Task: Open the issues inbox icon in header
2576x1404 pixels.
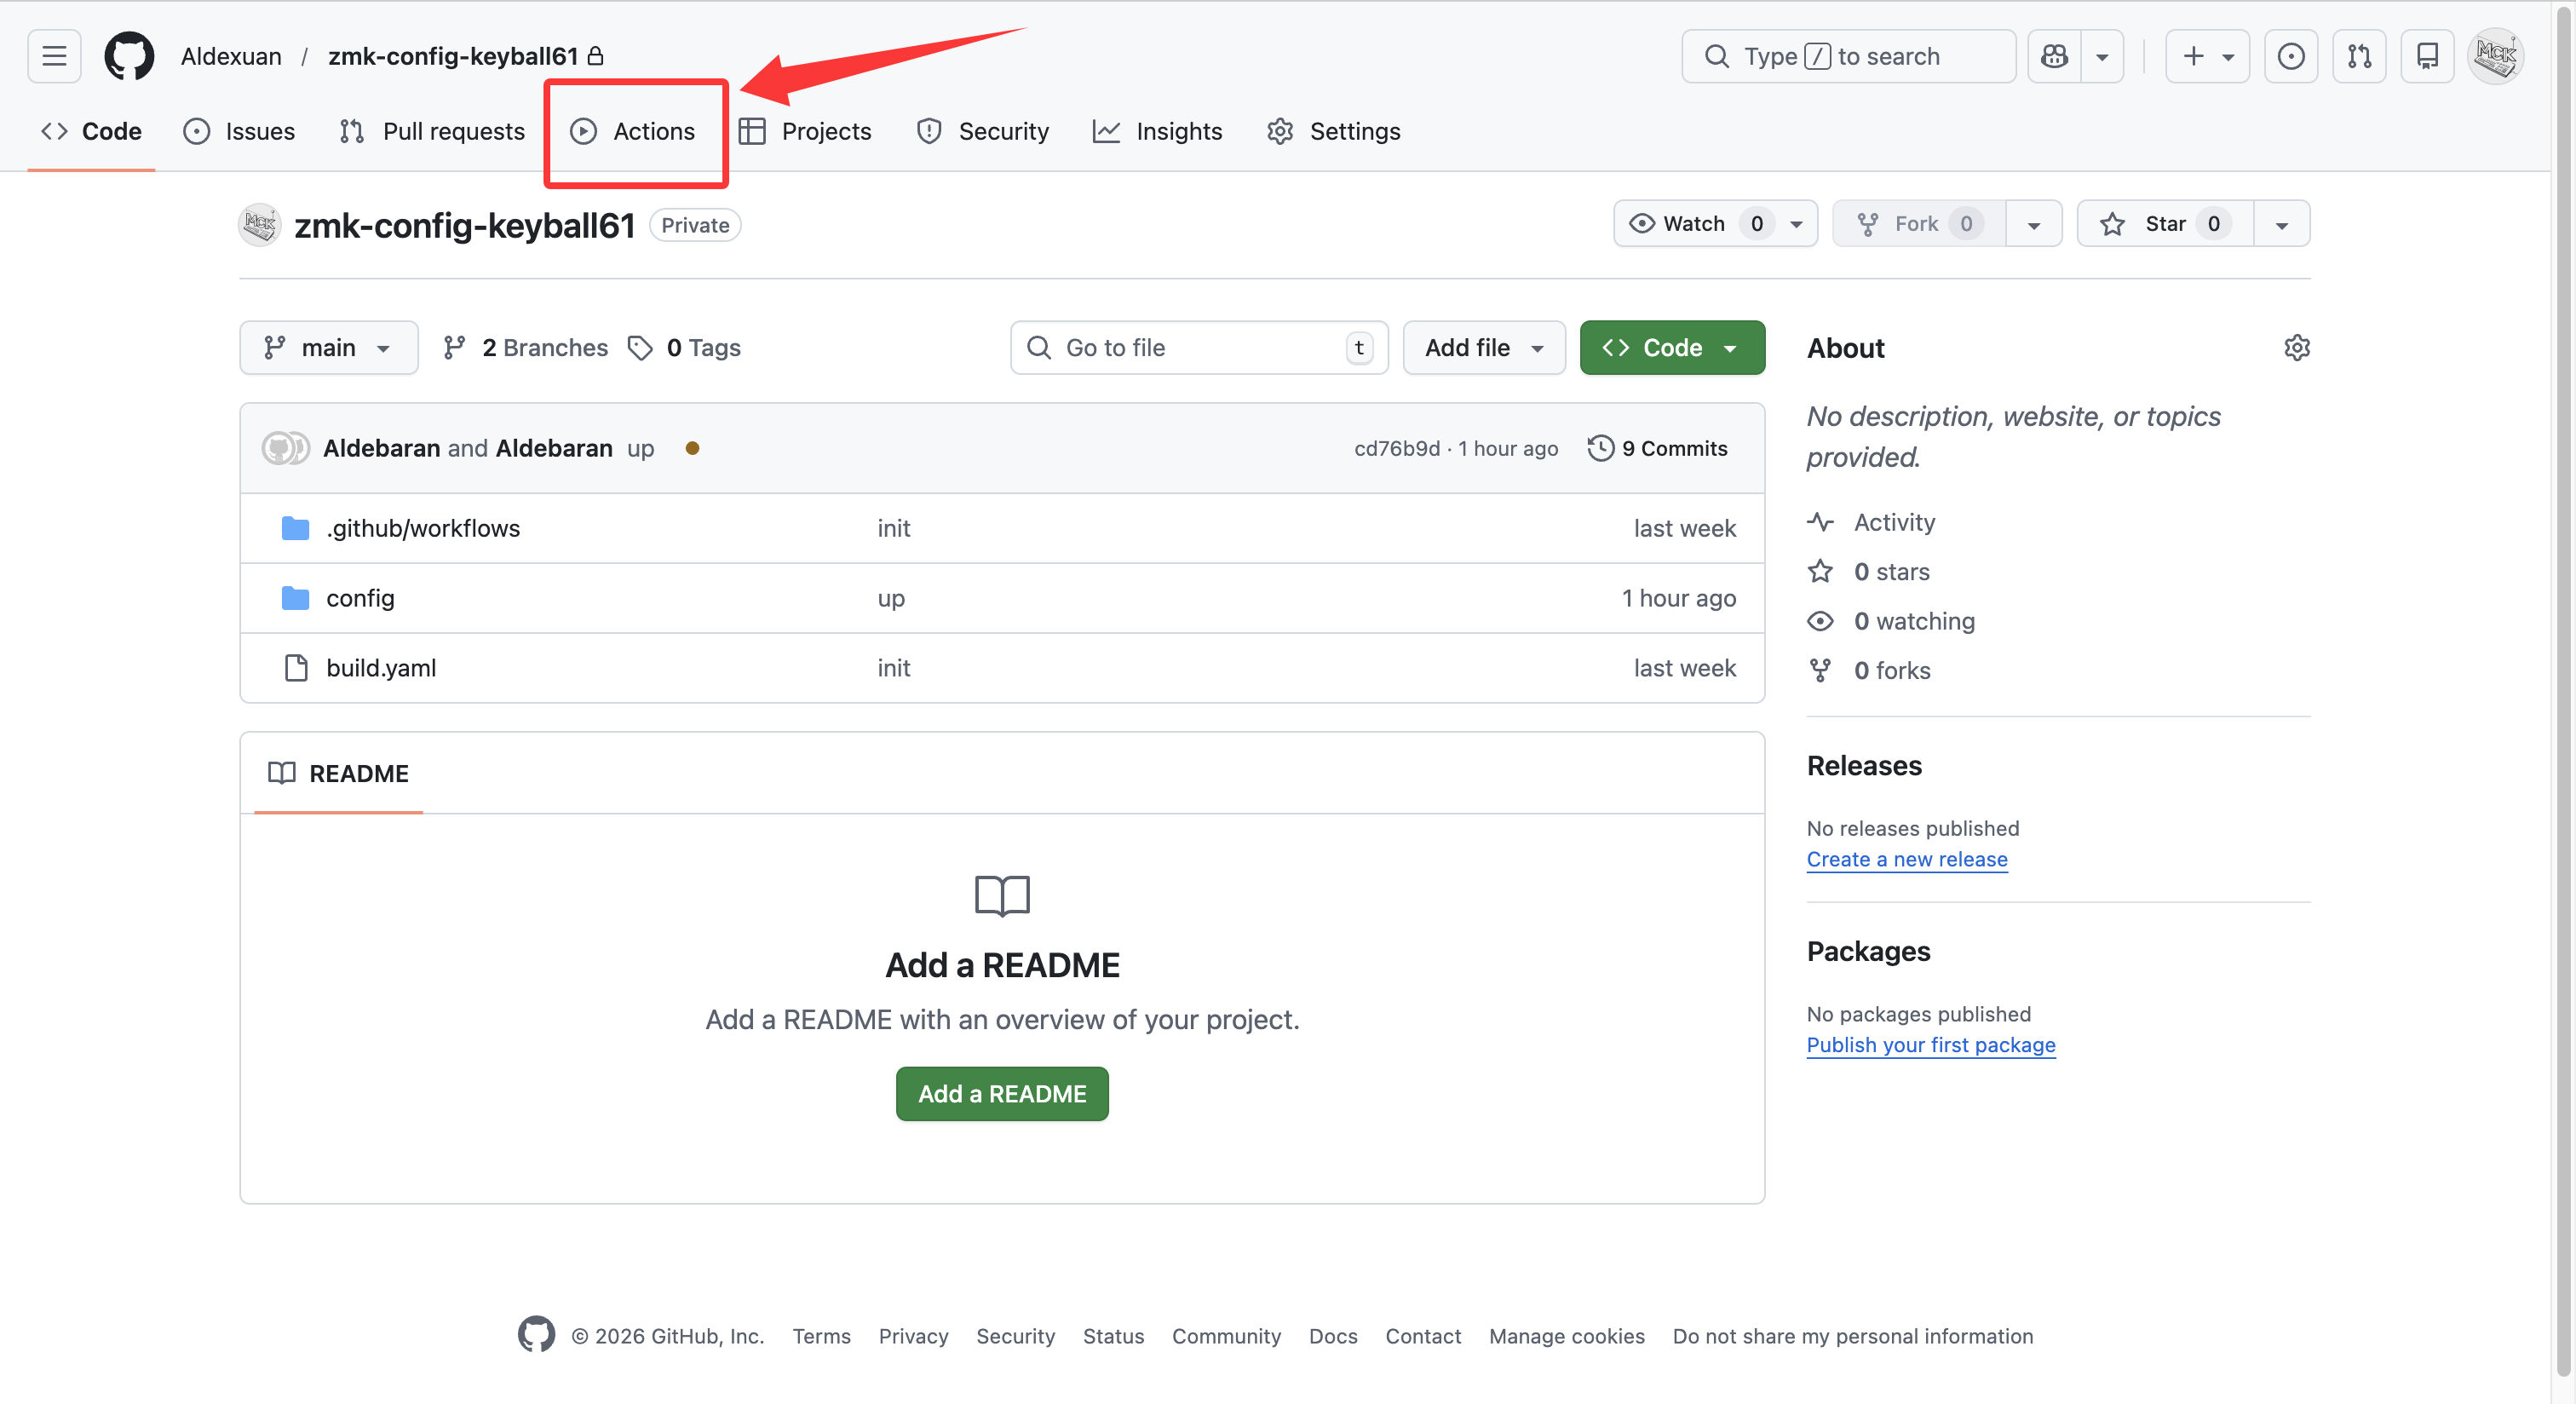Action: click(x=2290, y=56)
